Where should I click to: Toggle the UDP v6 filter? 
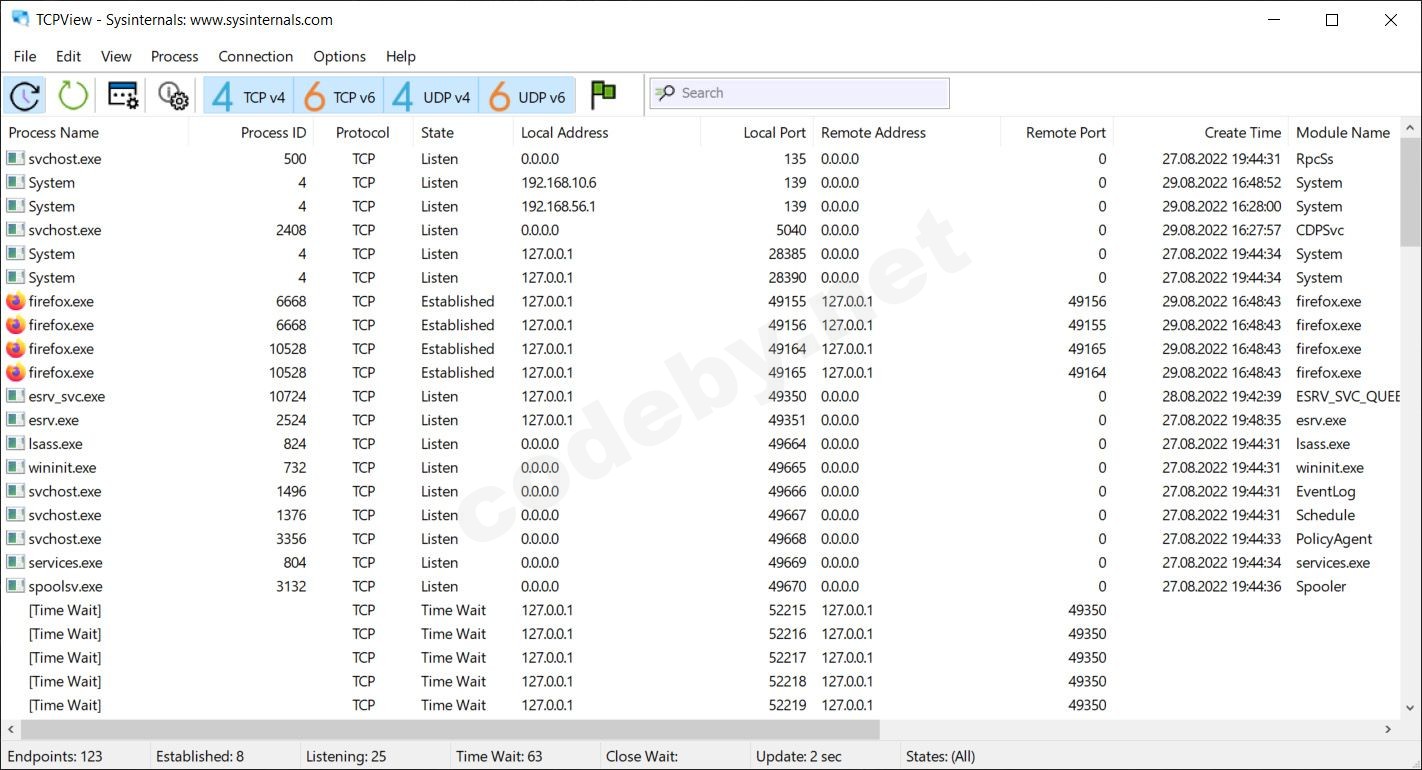pyautogui.click(x=527, y=96)
